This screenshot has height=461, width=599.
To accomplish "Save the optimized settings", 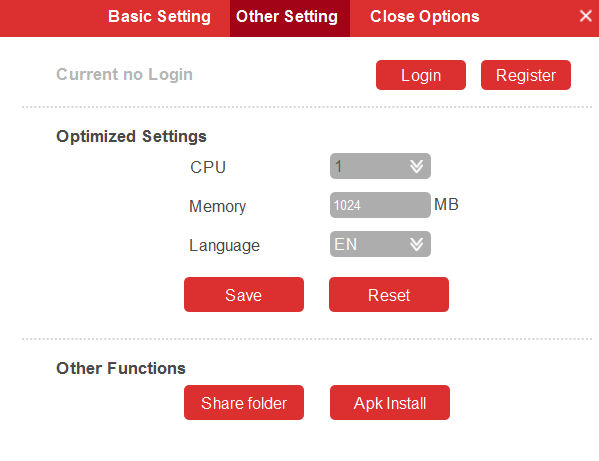I will [x=244, y=294].
